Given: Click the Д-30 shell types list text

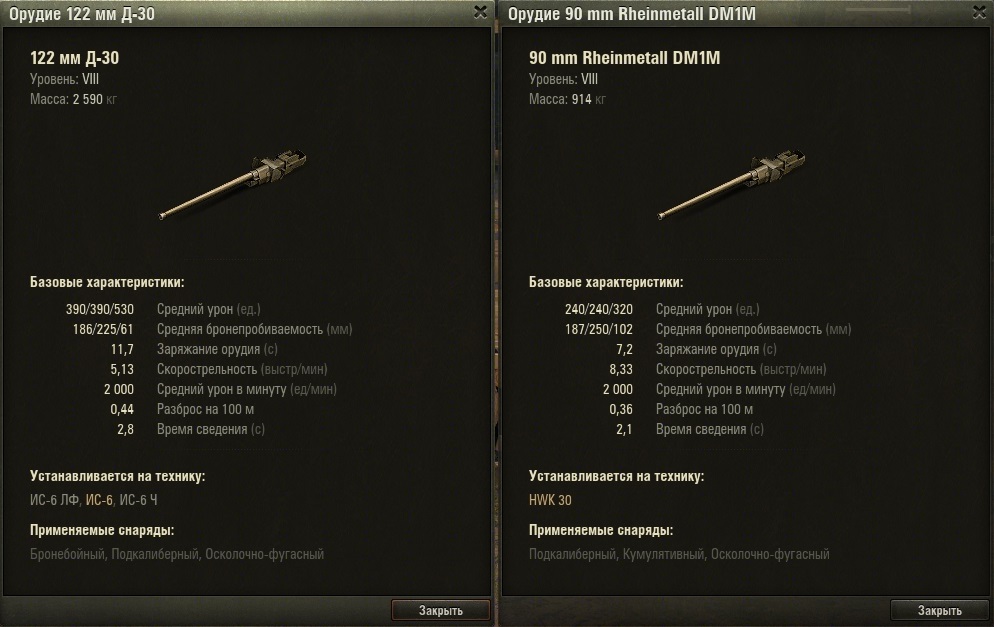Looking at the screenshot, I should (x=177, y=554).
